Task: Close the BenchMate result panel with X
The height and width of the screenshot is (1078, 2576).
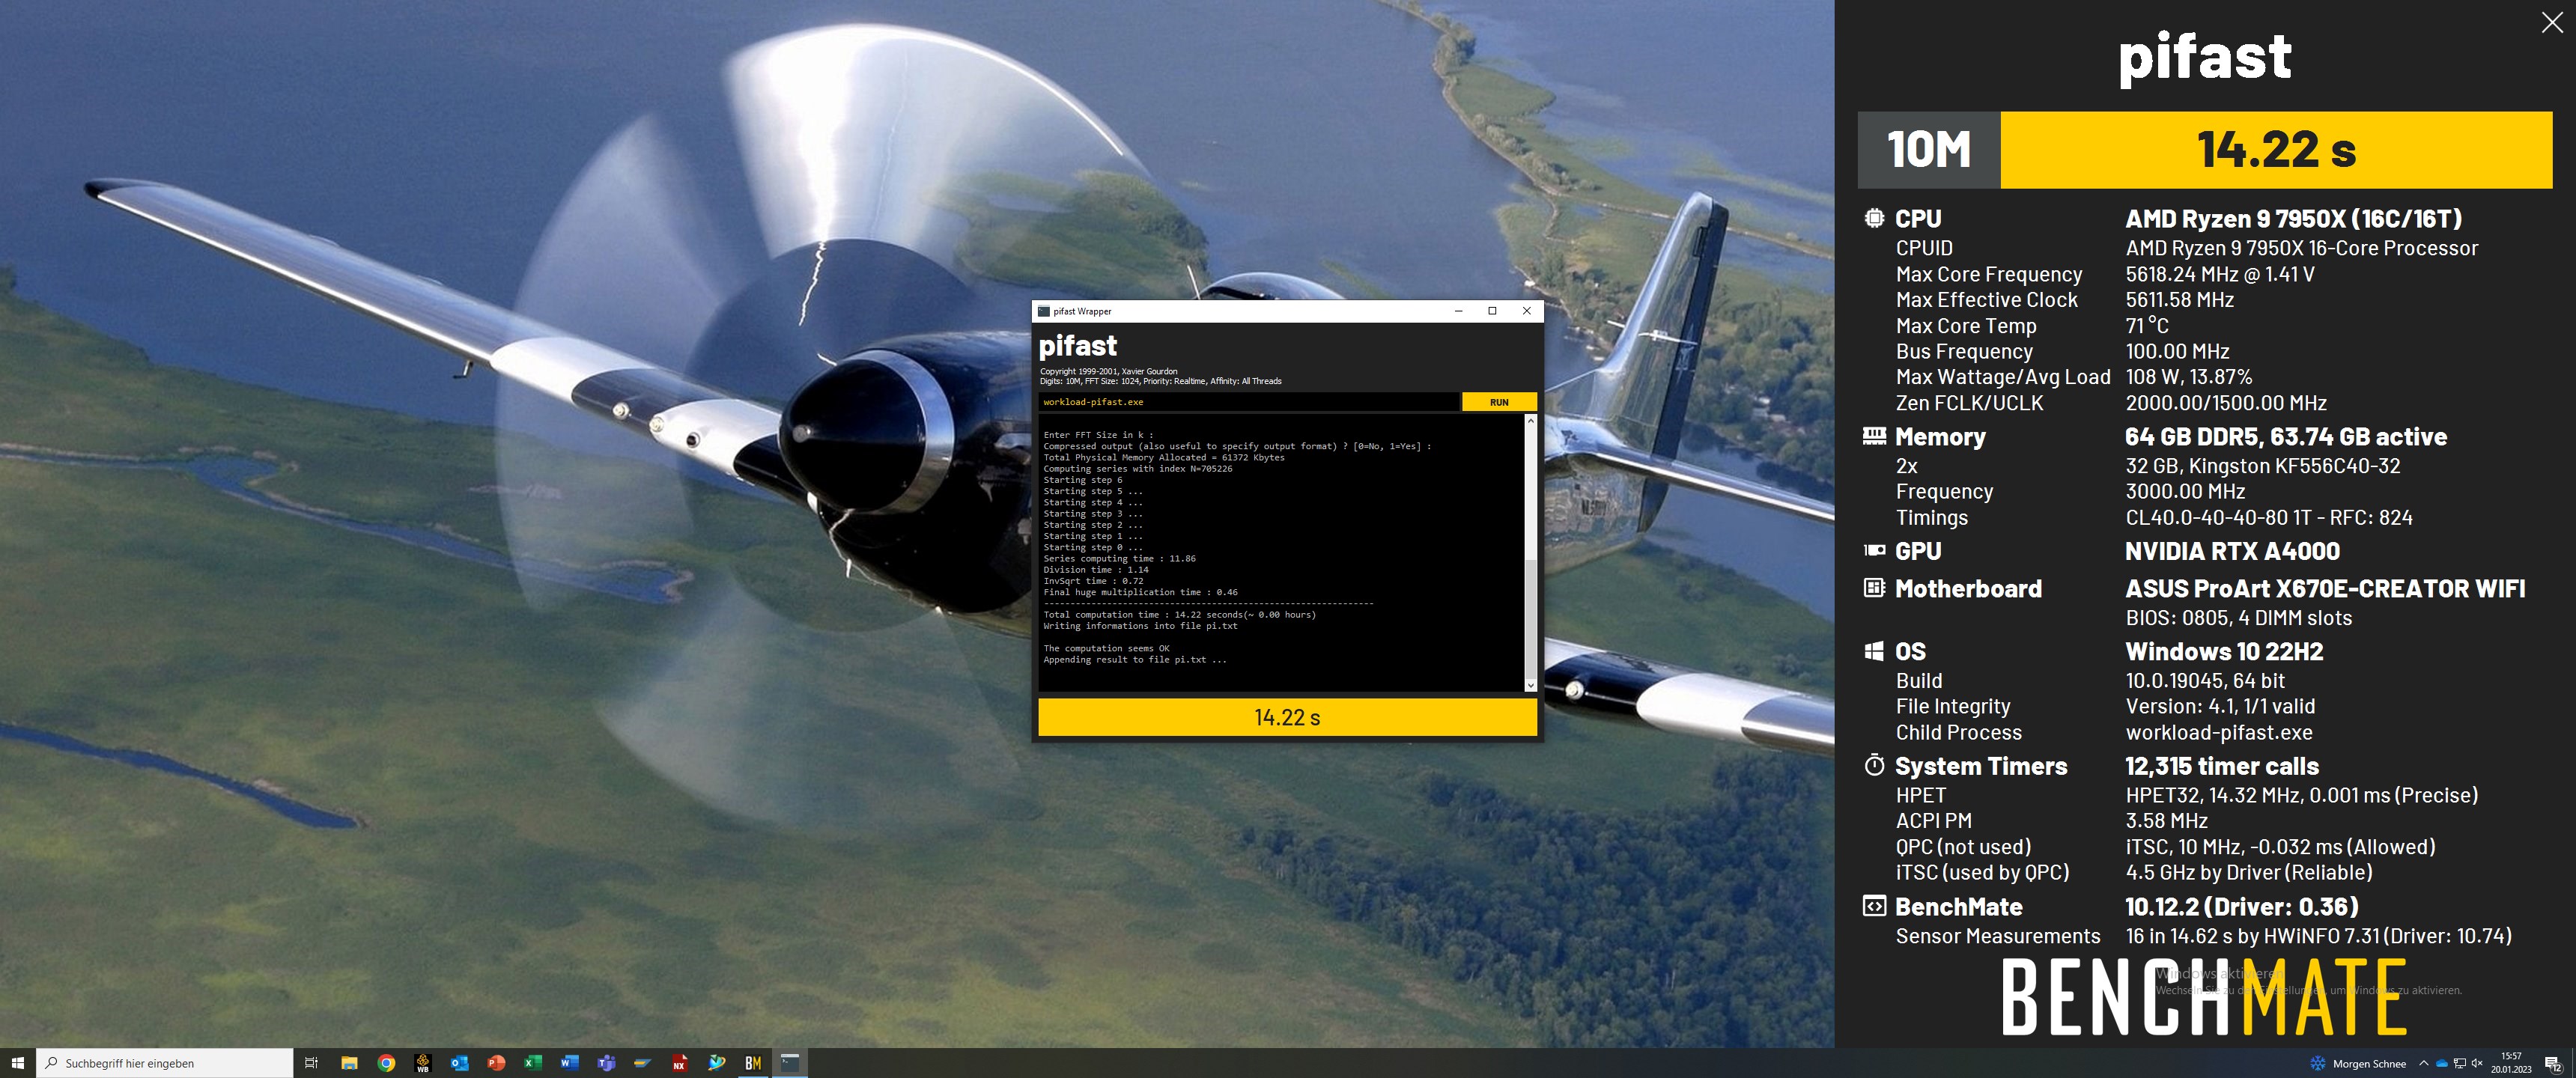Action: (x=2552, y=23)
